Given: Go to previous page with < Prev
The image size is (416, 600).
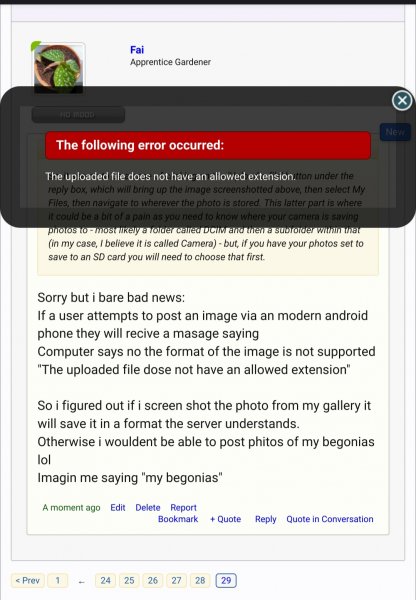Looking at the screenshot, I should [28, 580].
